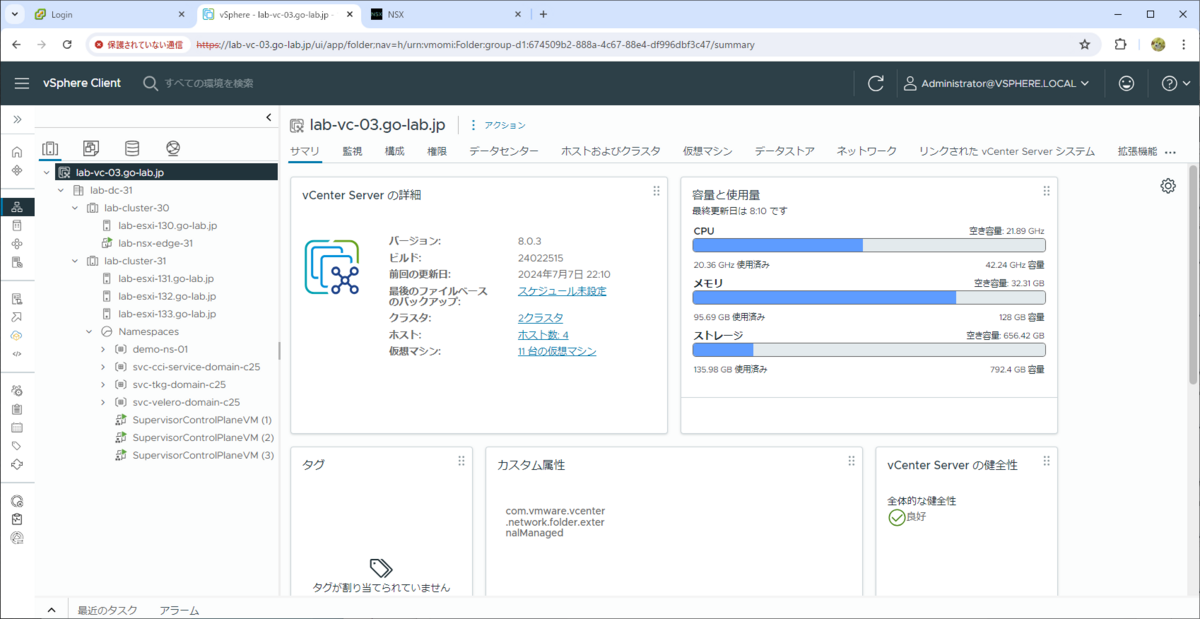1200x619 pixels.
Task: Switch to Hosts and Clusters inventory view
Action: tap(50, 148)
